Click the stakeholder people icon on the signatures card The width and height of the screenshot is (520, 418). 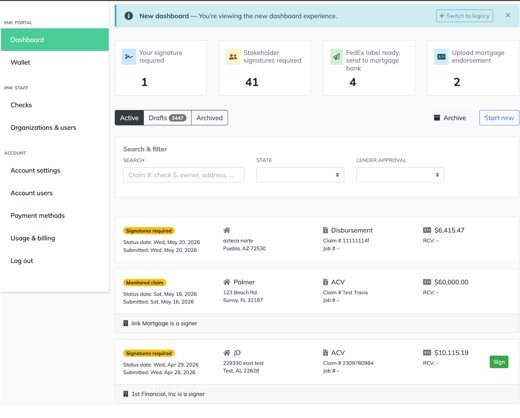pos(233,57)
